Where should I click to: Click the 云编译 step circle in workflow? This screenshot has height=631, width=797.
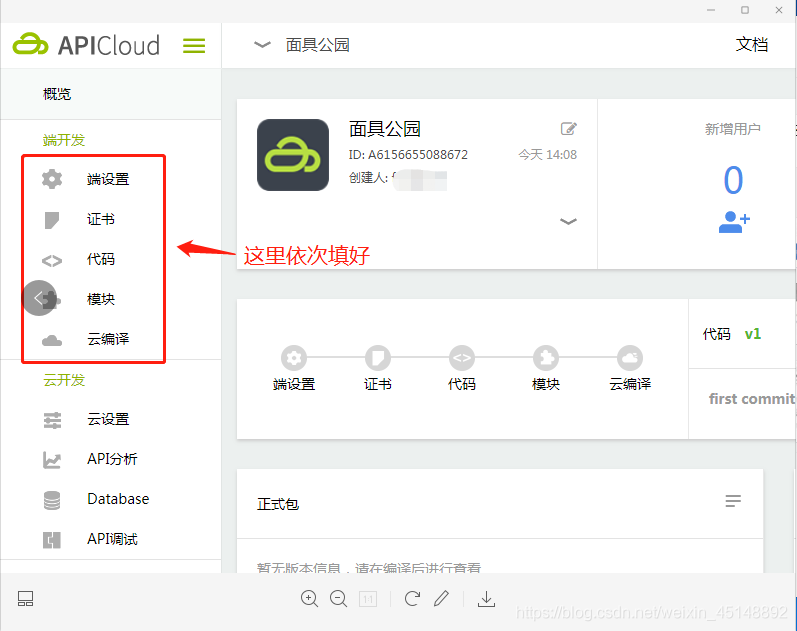coord(630,358)
